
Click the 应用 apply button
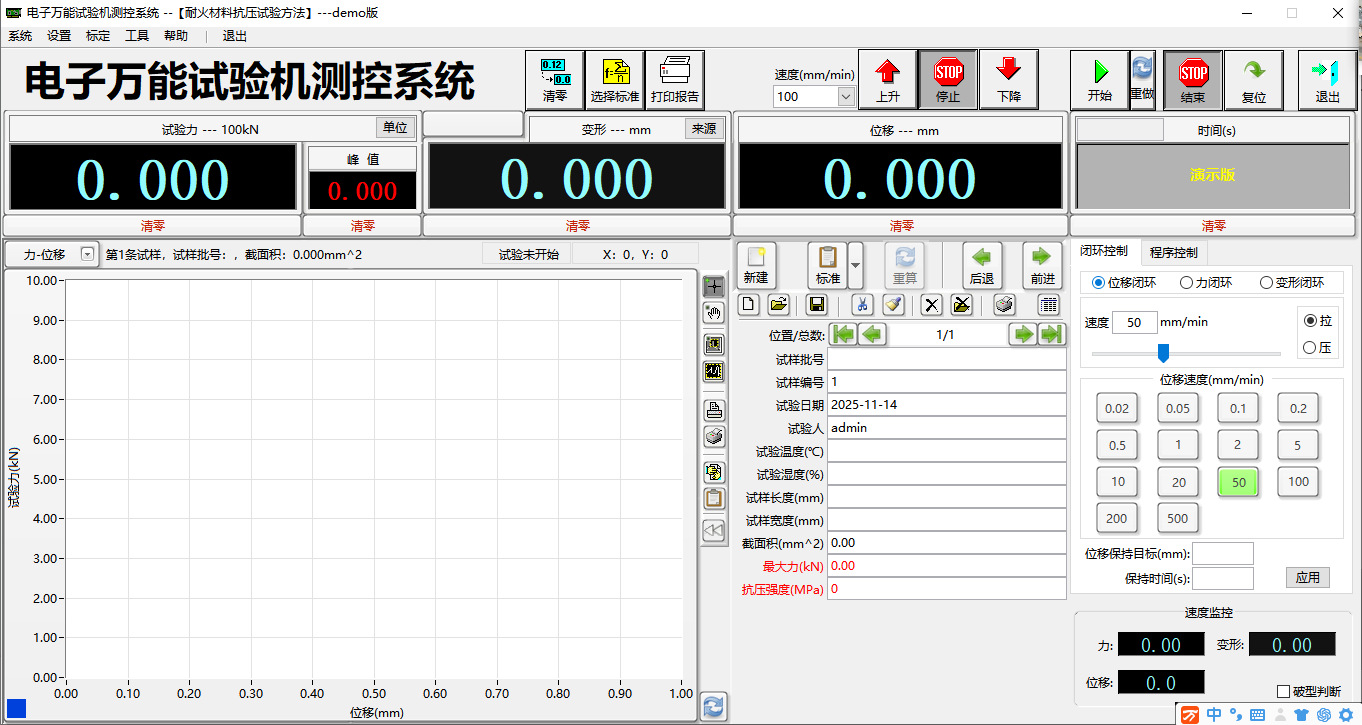pos(1307,577)
